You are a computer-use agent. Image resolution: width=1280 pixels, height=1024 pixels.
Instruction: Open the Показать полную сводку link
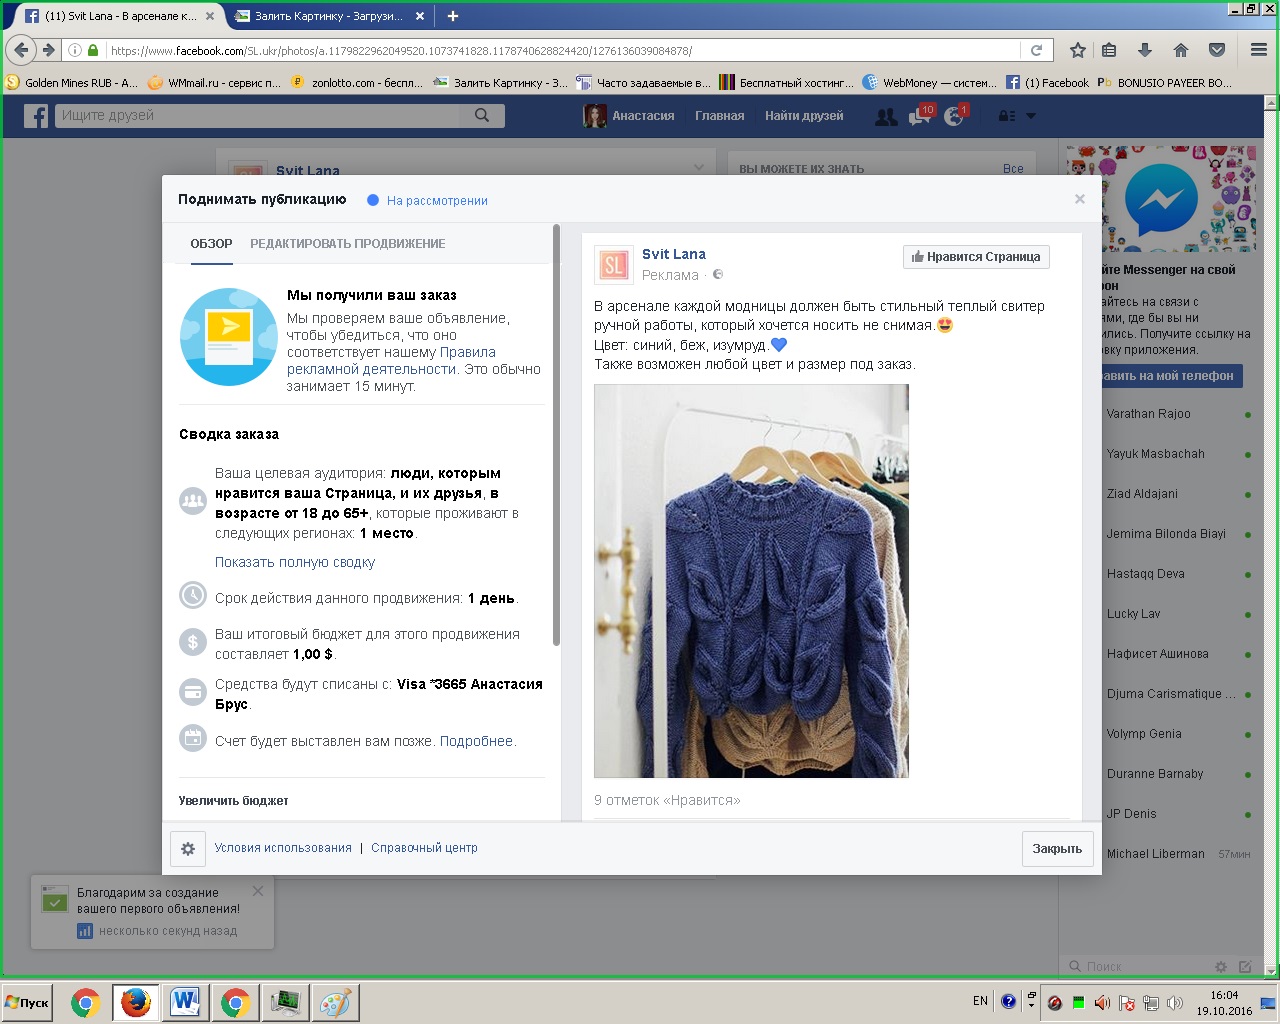(295, 563)
